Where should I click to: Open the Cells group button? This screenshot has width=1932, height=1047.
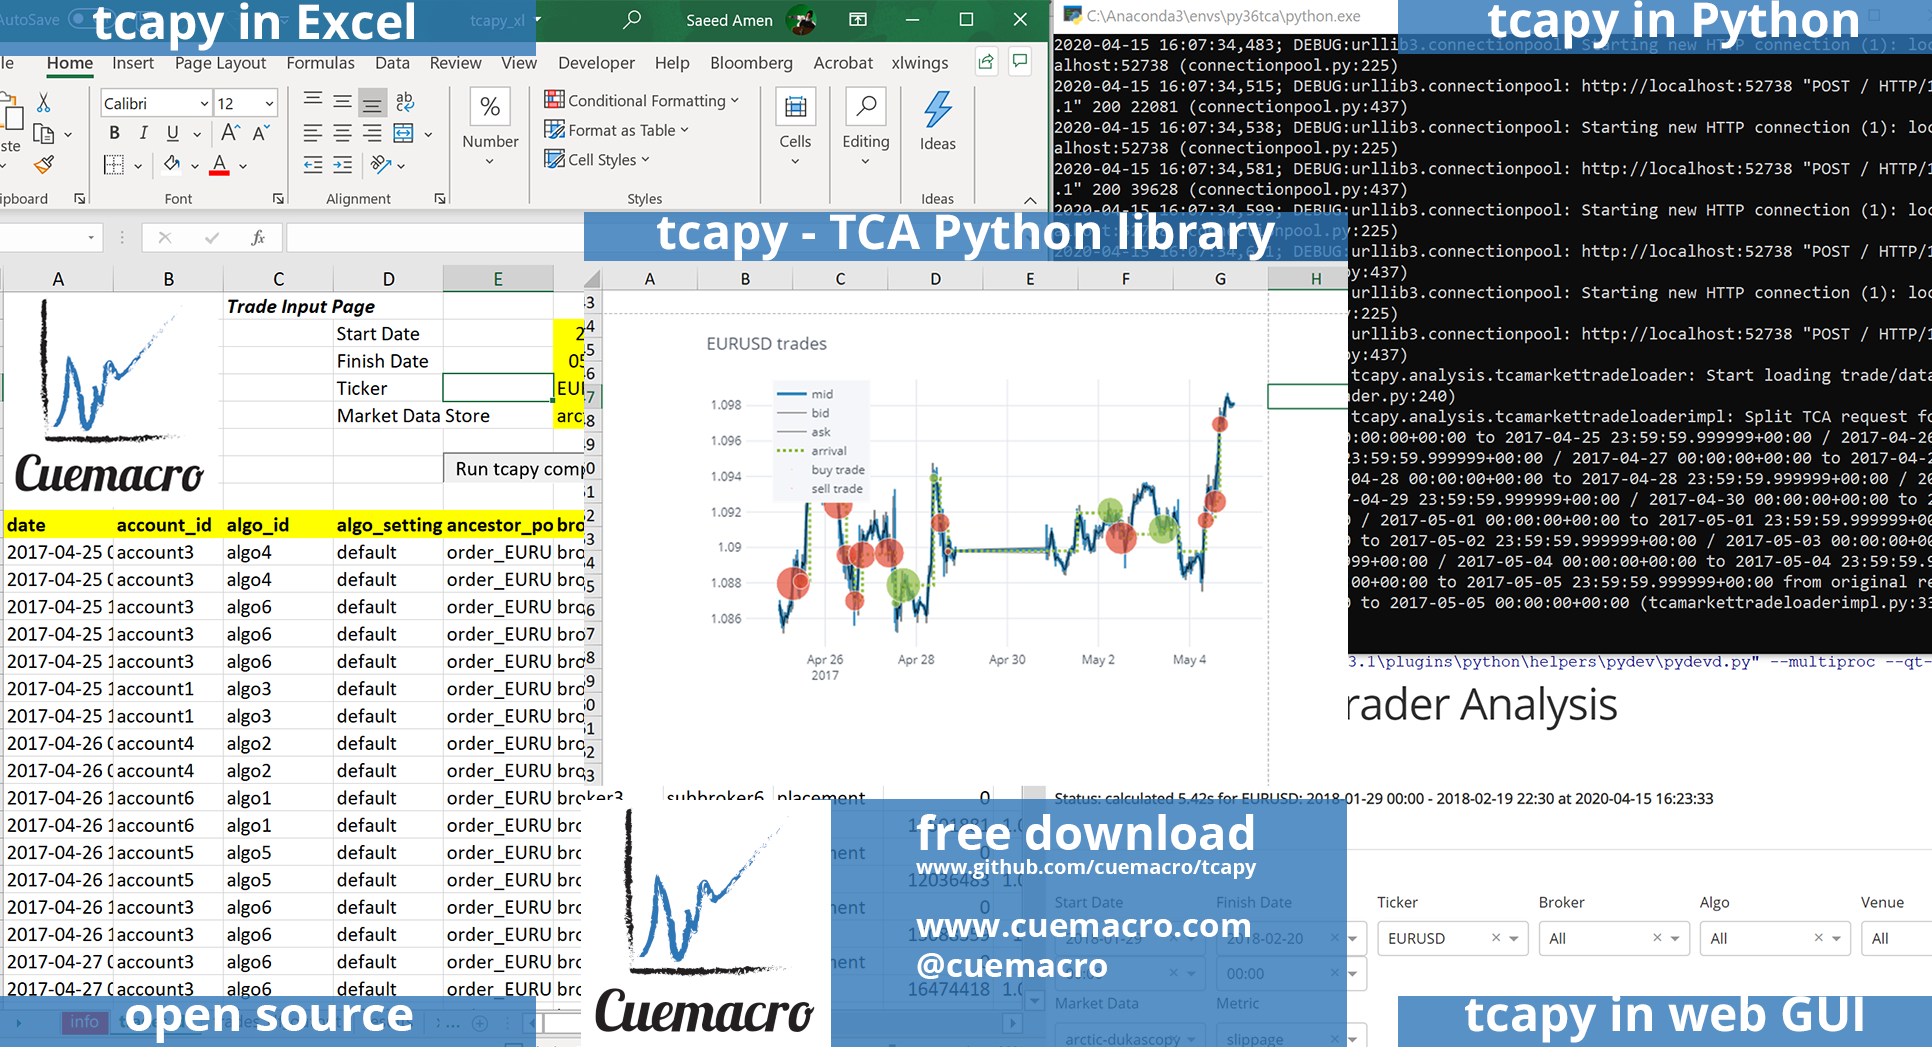click(x=795, y=128)
